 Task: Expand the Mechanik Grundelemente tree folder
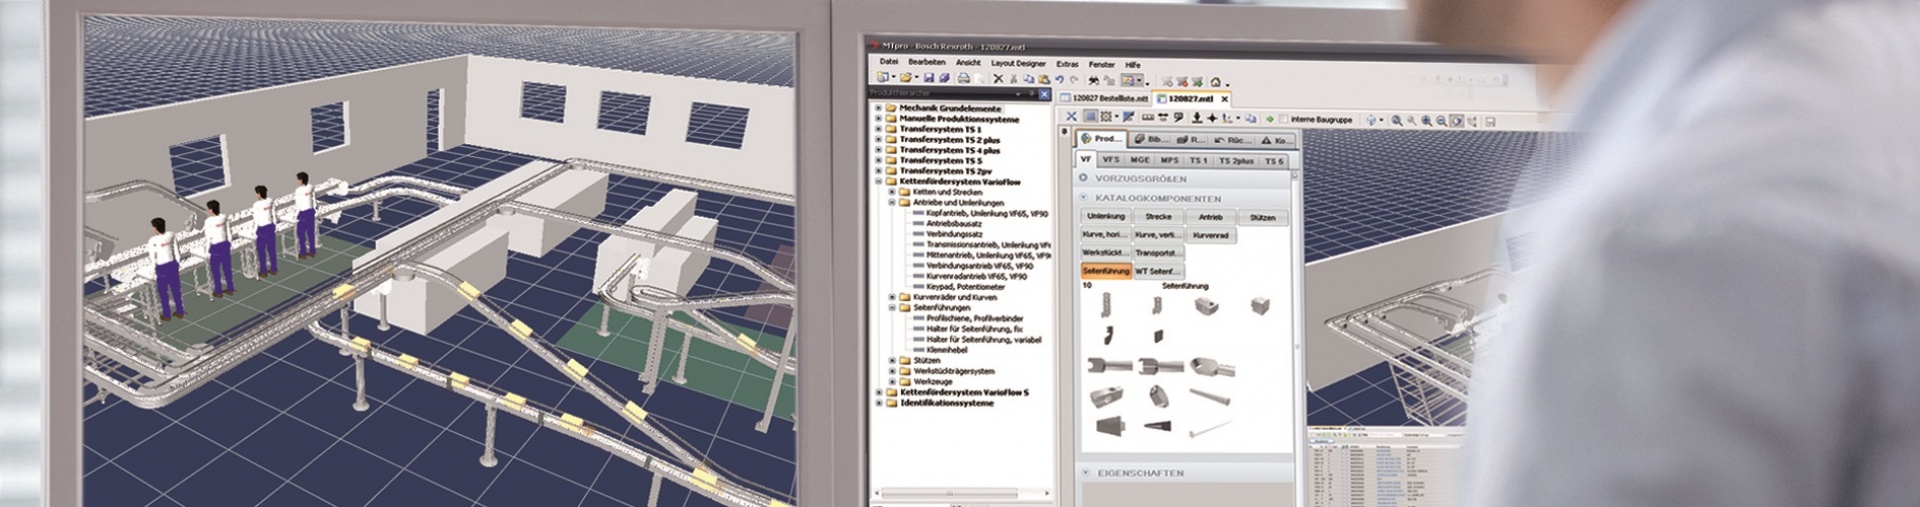879,108
